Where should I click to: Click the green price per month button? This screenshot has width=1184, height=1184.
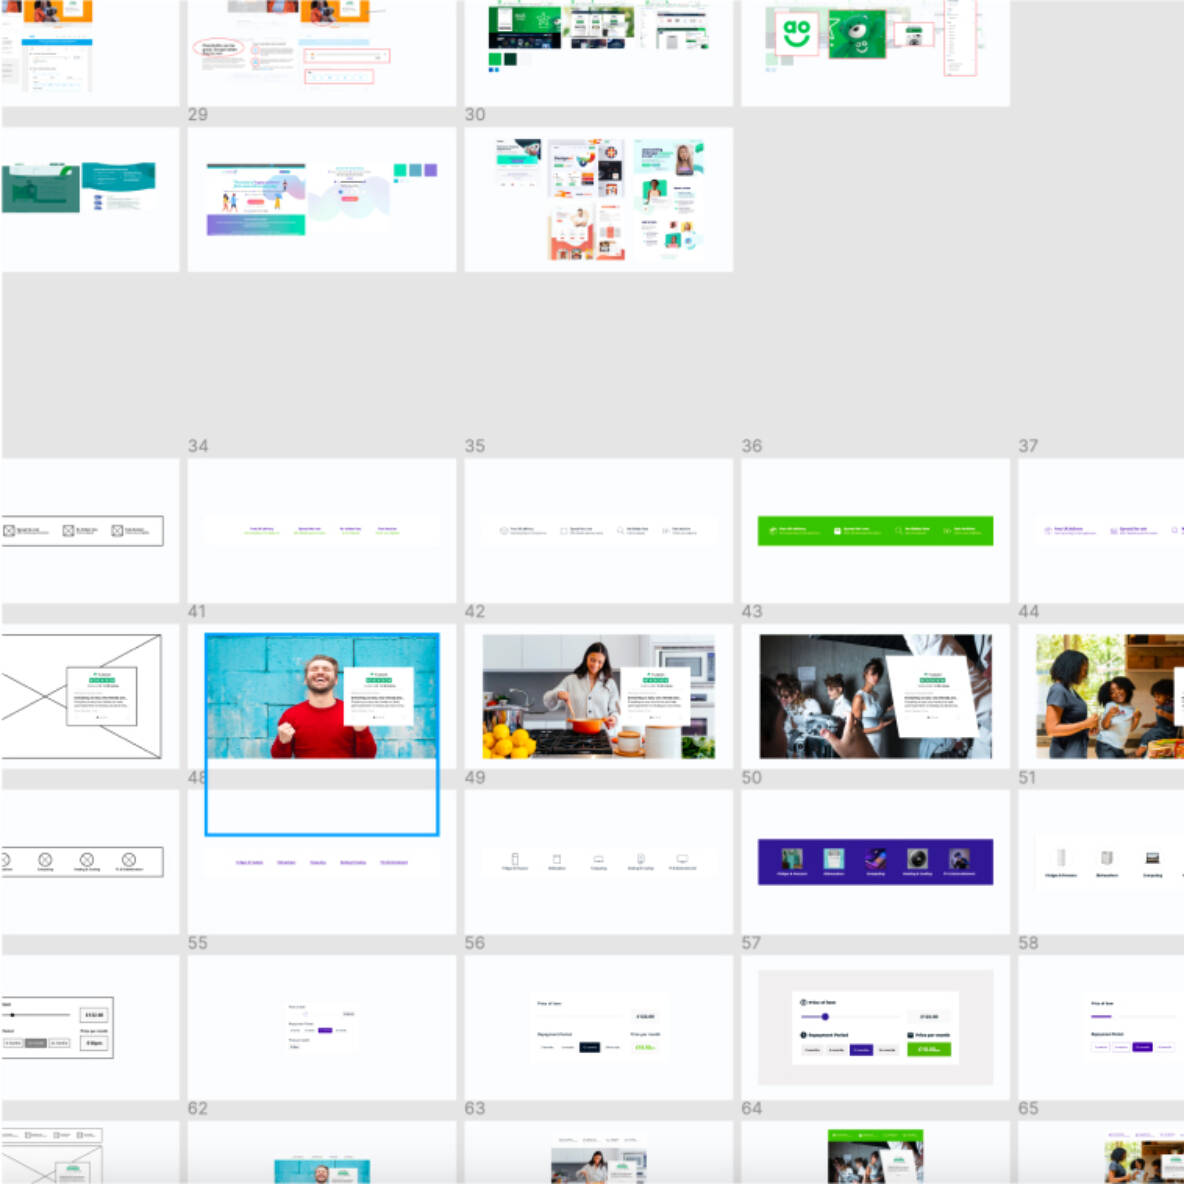tap(928, 1049)
